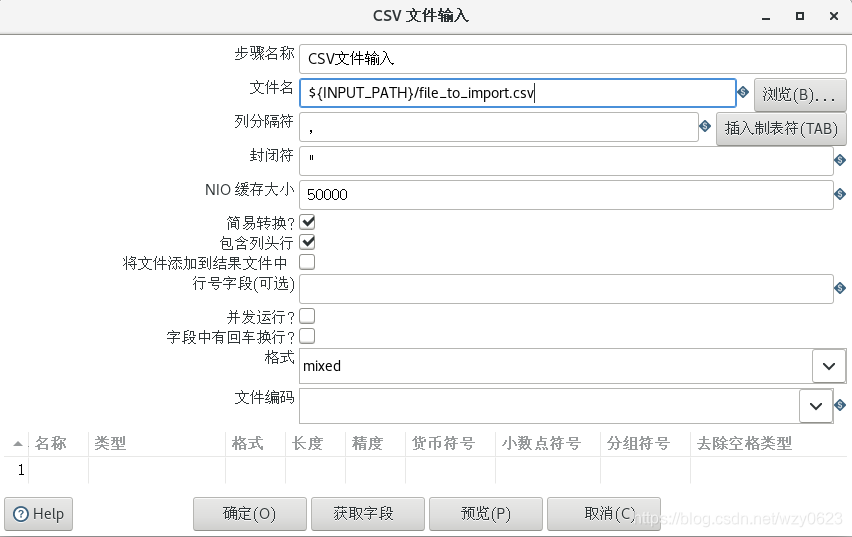
Task: Click the 类型 column header
Action: [x=157, y=444]
